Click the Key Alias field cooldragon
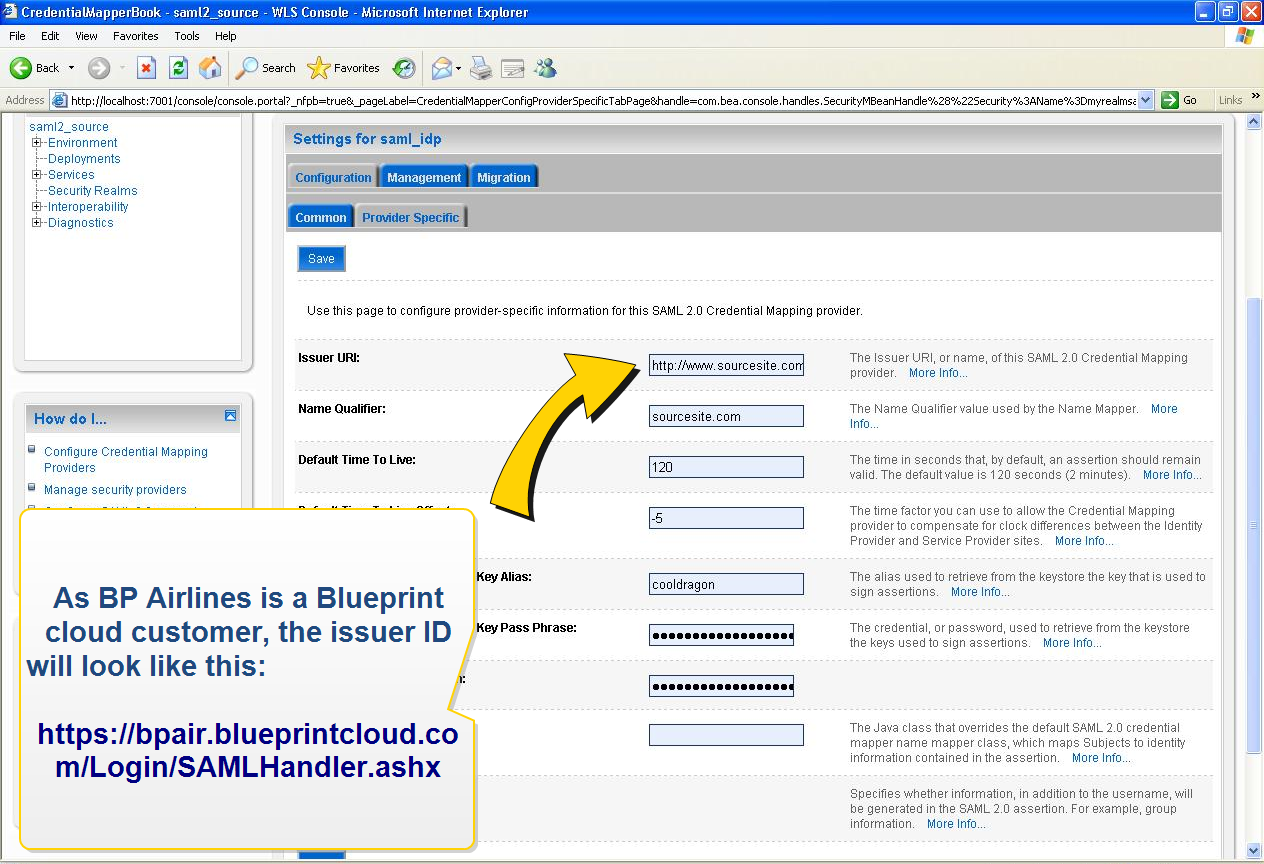The image size is (1264, 864). point(726,584)
